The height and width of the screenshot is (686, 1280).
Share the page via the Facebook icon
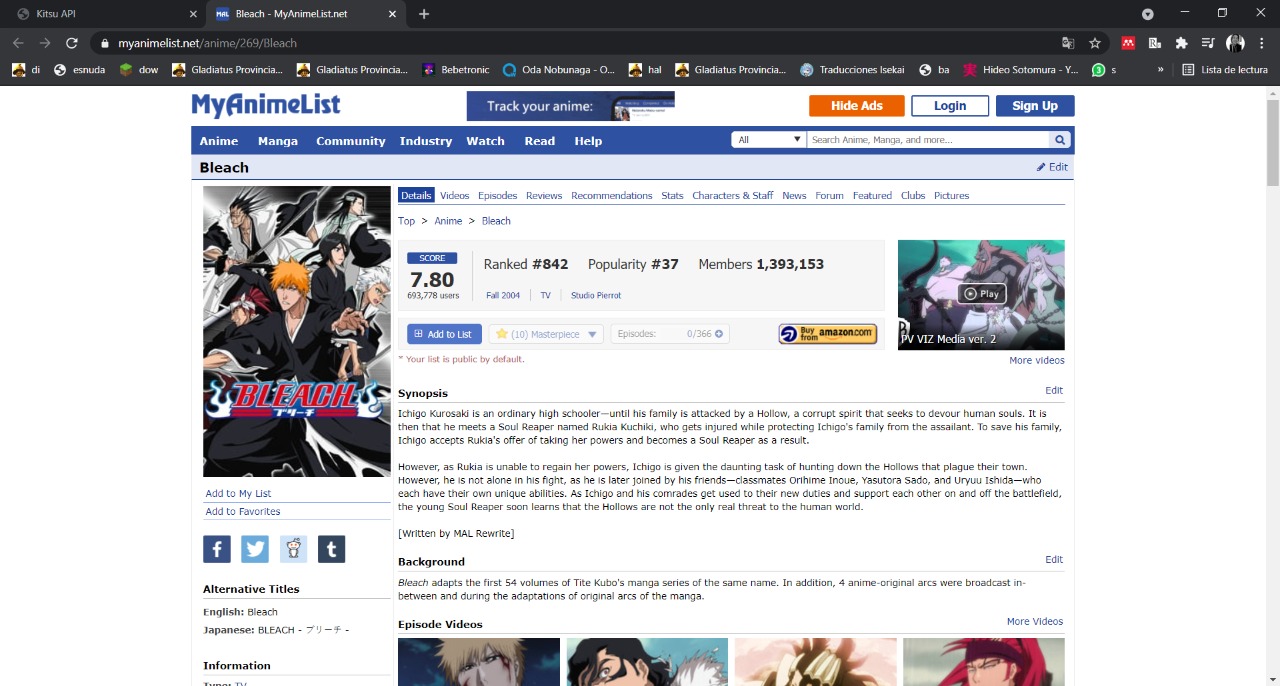216,548
